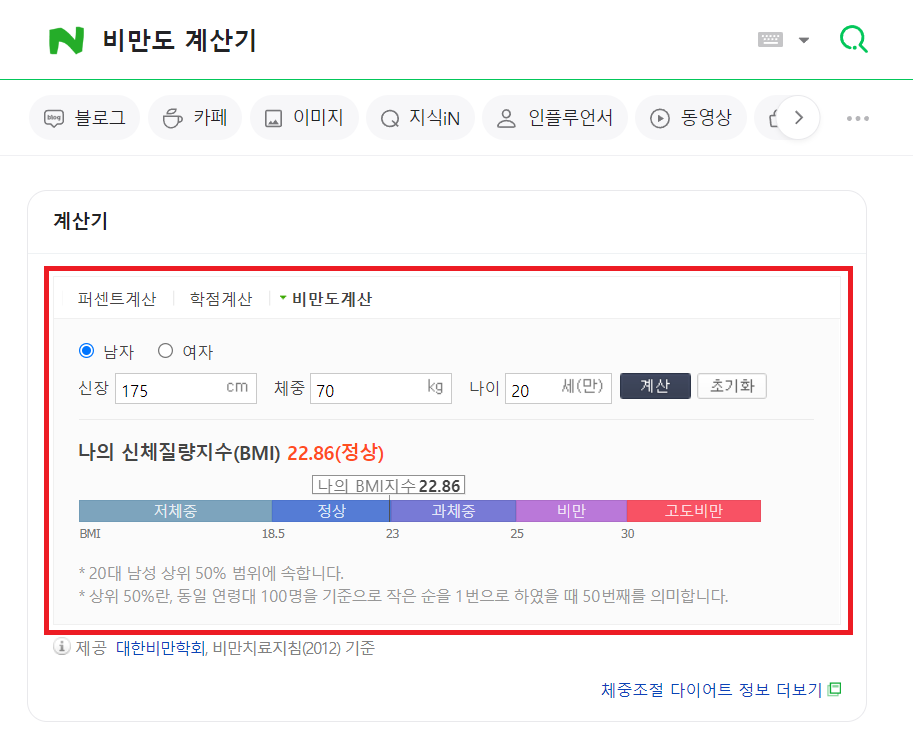Viewport: 913px width, 737px height.
Task: Expand more tabs with the right chevron
Action: coord(799,117)
